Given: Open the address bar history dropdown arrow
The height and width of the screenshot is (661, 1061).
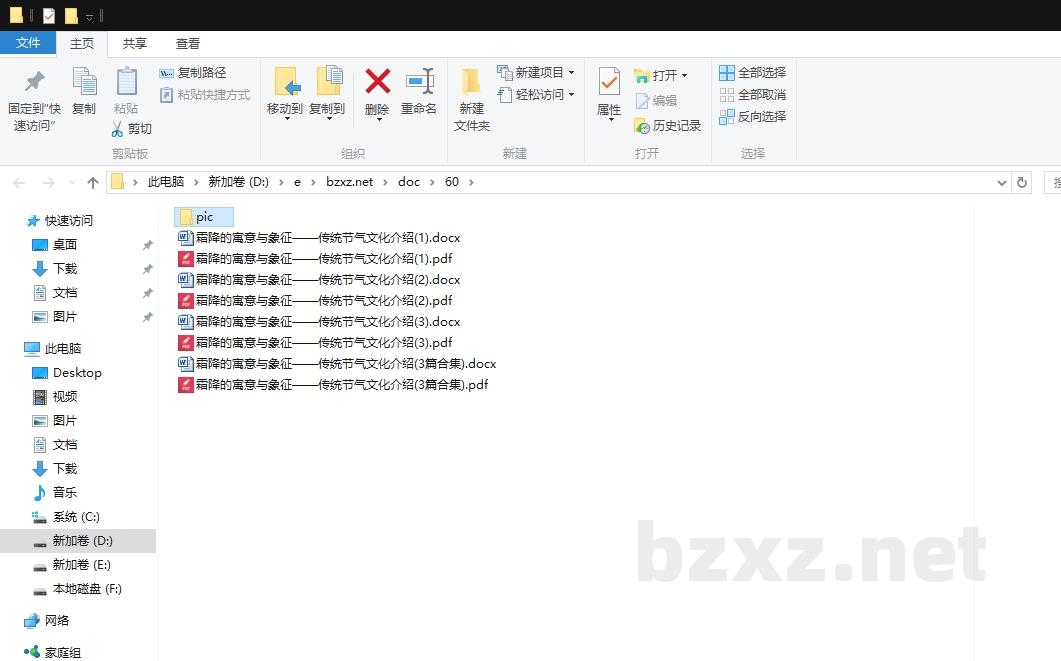Looking at the screenshot, I should (x=1002, y=182).
